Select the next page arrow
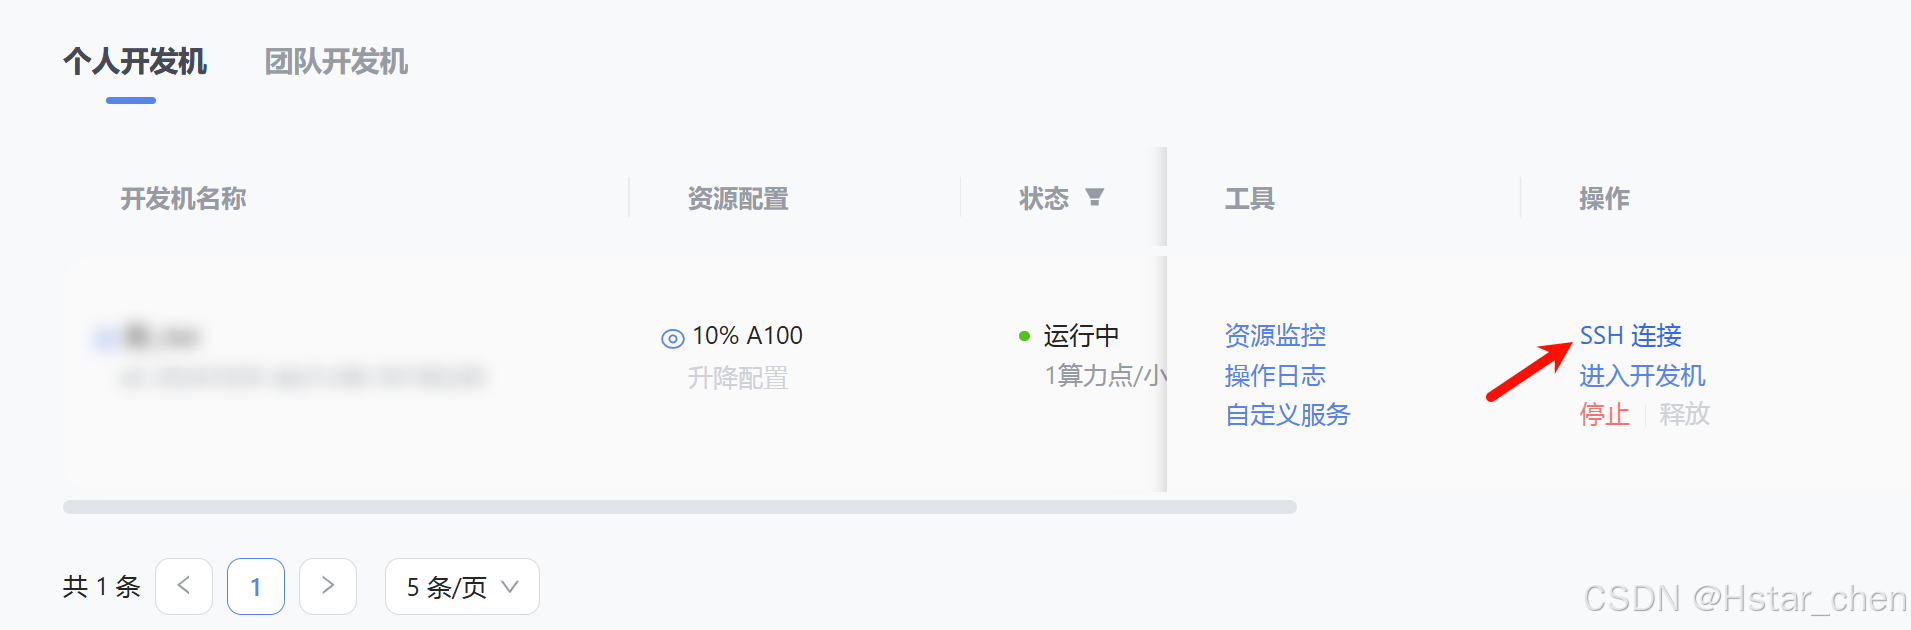The width and height of the screenshot is (1911, 630). pyautogui.click(x=328, y=587)
